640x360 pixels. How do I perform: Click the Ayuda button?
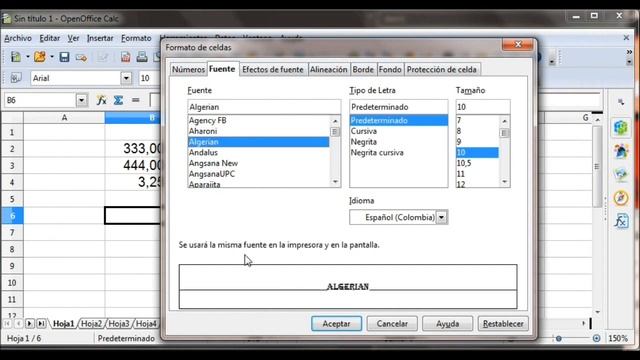(x=447, y=324)
